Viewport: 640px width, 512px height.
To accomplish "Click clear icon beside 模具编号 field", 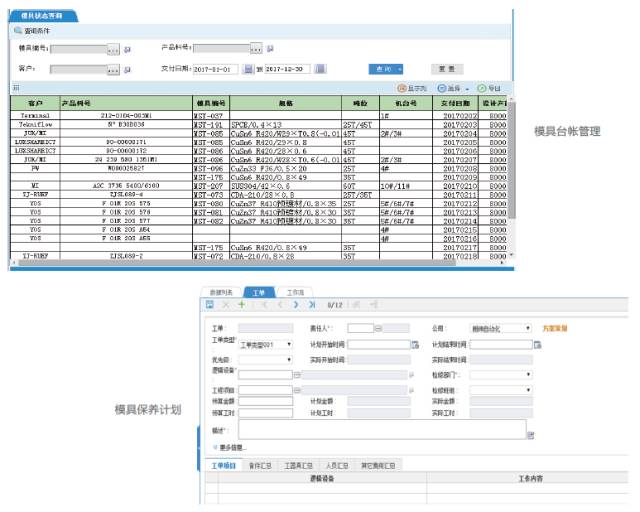I will click(127, 49).
